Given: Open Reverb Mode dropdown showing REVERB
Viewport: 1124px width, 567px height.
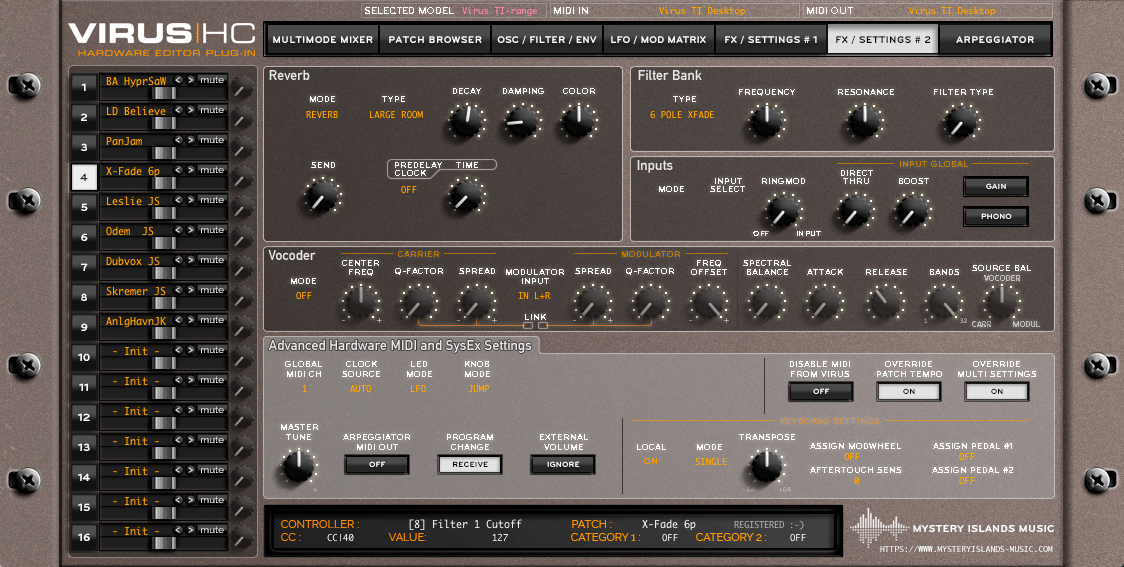Looking at the screenshot, I should pos(322,115).
